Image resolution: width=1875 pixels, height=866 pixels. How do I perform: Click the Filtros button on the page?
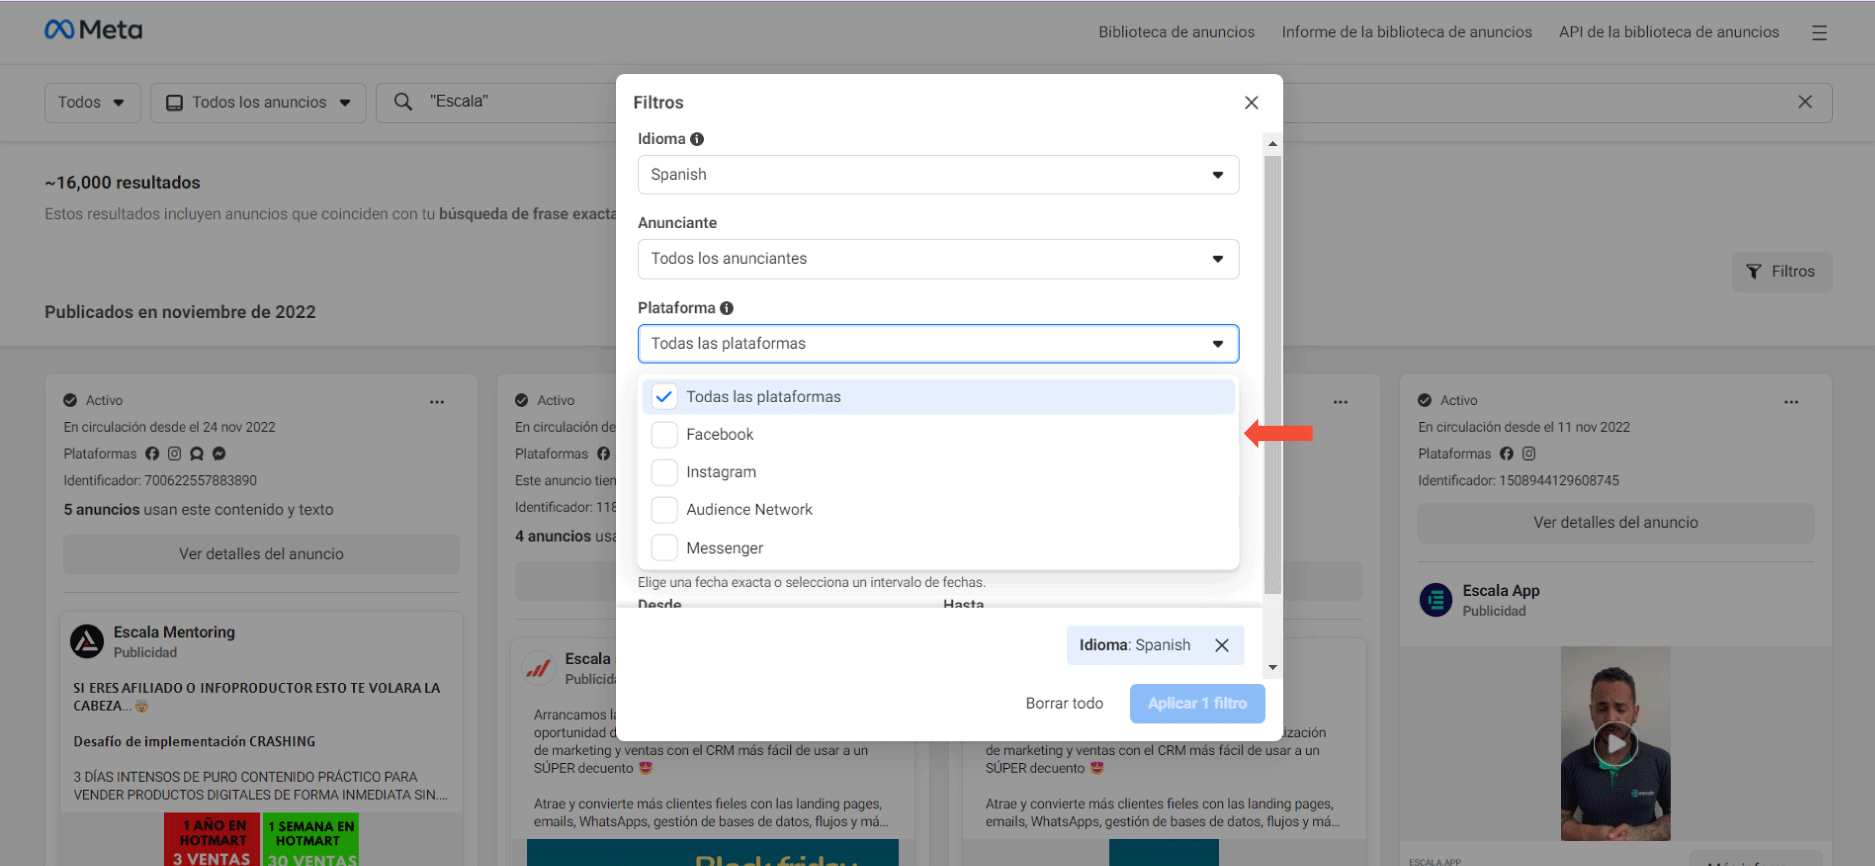coord(1781,271)
